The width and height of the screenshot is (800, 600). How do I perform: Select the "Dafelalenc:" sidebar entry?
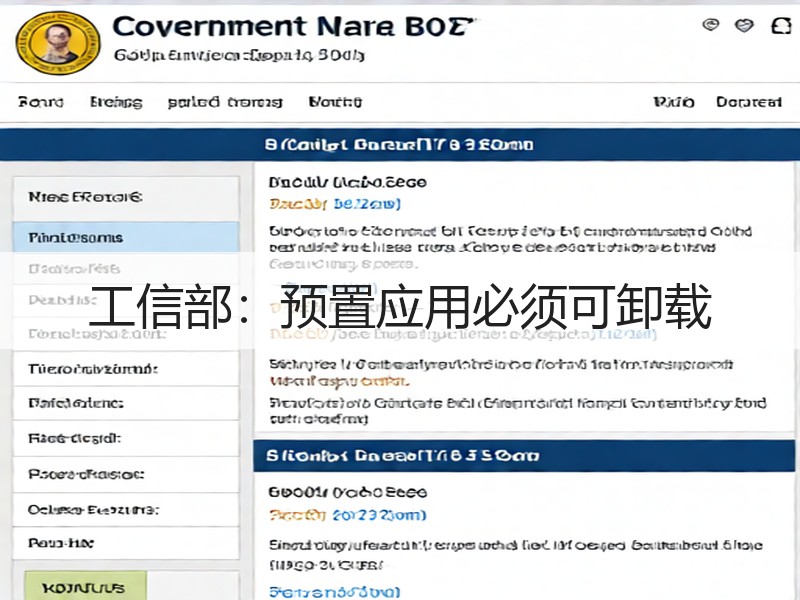[x=126, y=403]
